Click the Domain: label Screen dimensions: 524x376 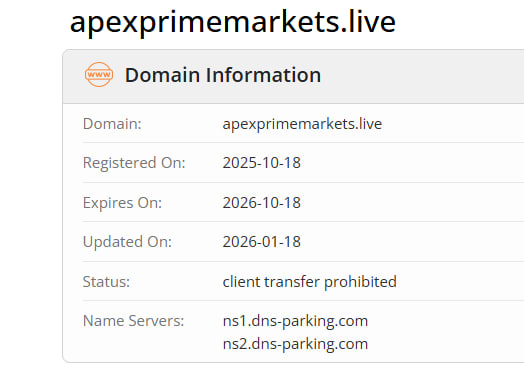pyautogui.click(x=112, y=124)
